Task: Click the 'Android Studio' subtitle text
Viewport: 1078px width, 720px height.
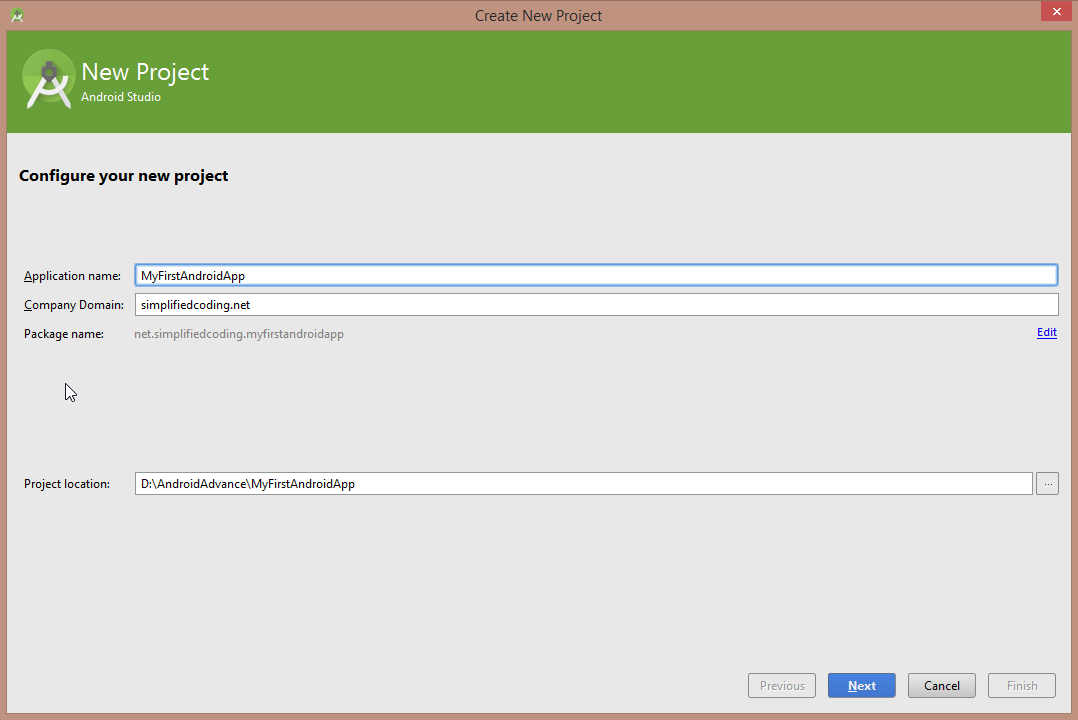Action: tap(121, 97)
